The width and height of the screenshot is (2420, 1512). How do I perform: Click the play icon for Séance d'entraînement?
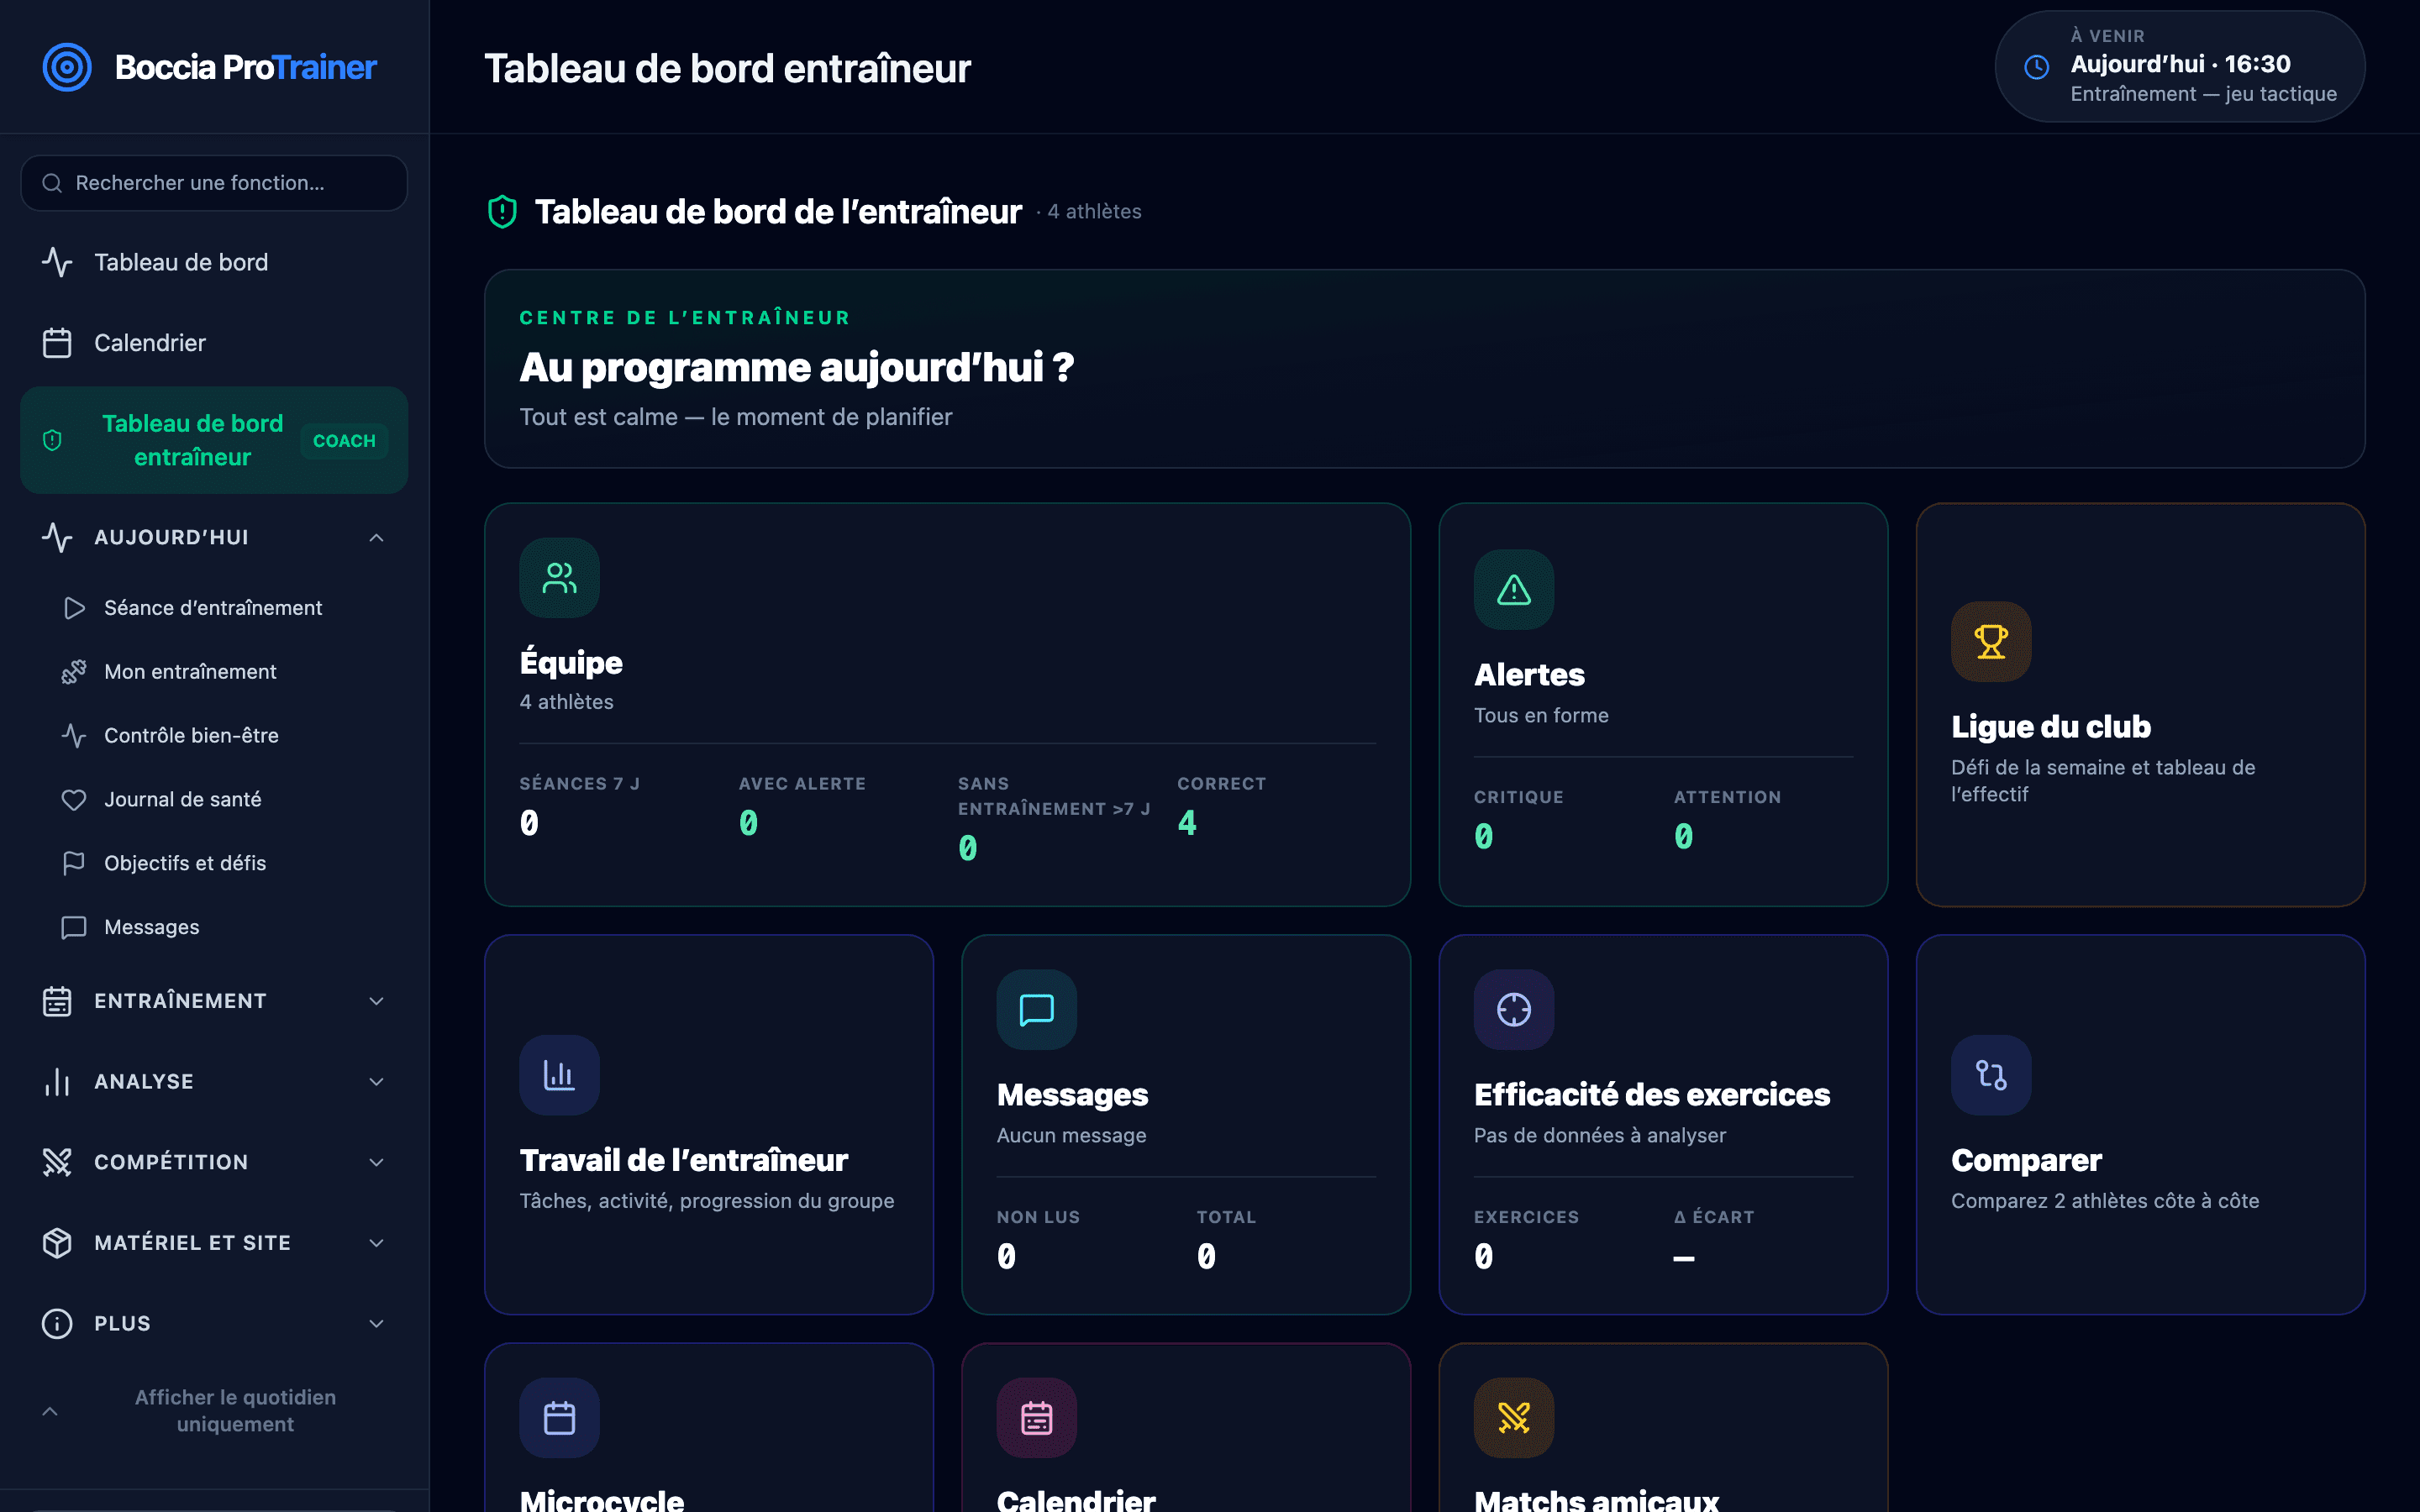[x=73, y=608]
